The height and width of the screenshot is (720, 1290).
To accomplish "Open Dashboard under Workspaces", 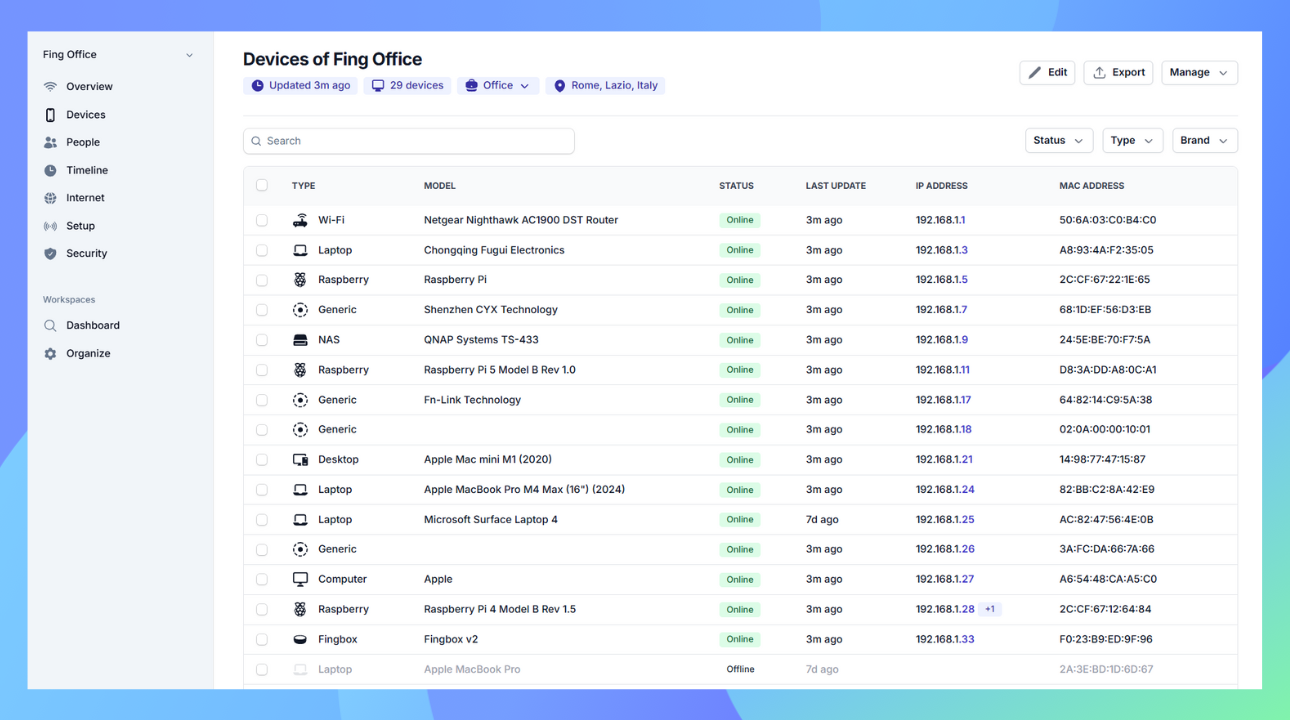I will pyautogui.click(x=93, y=326).
